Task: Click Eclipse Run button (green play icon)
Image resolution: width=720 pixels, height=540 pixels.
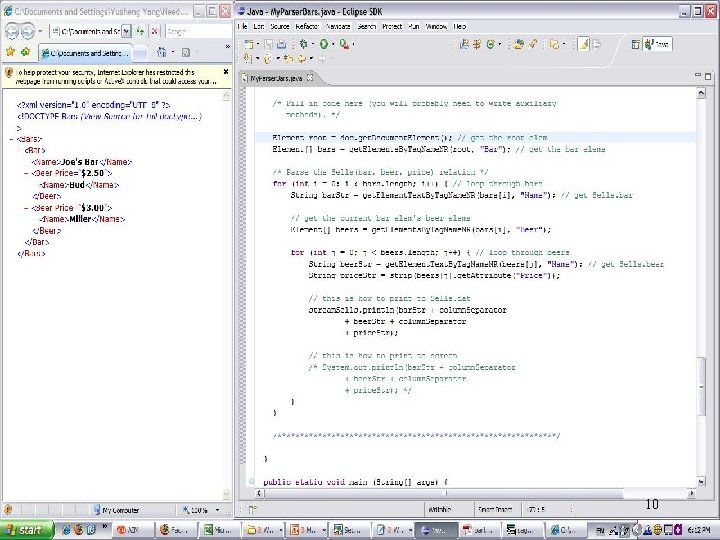Action: pos(325,44)
